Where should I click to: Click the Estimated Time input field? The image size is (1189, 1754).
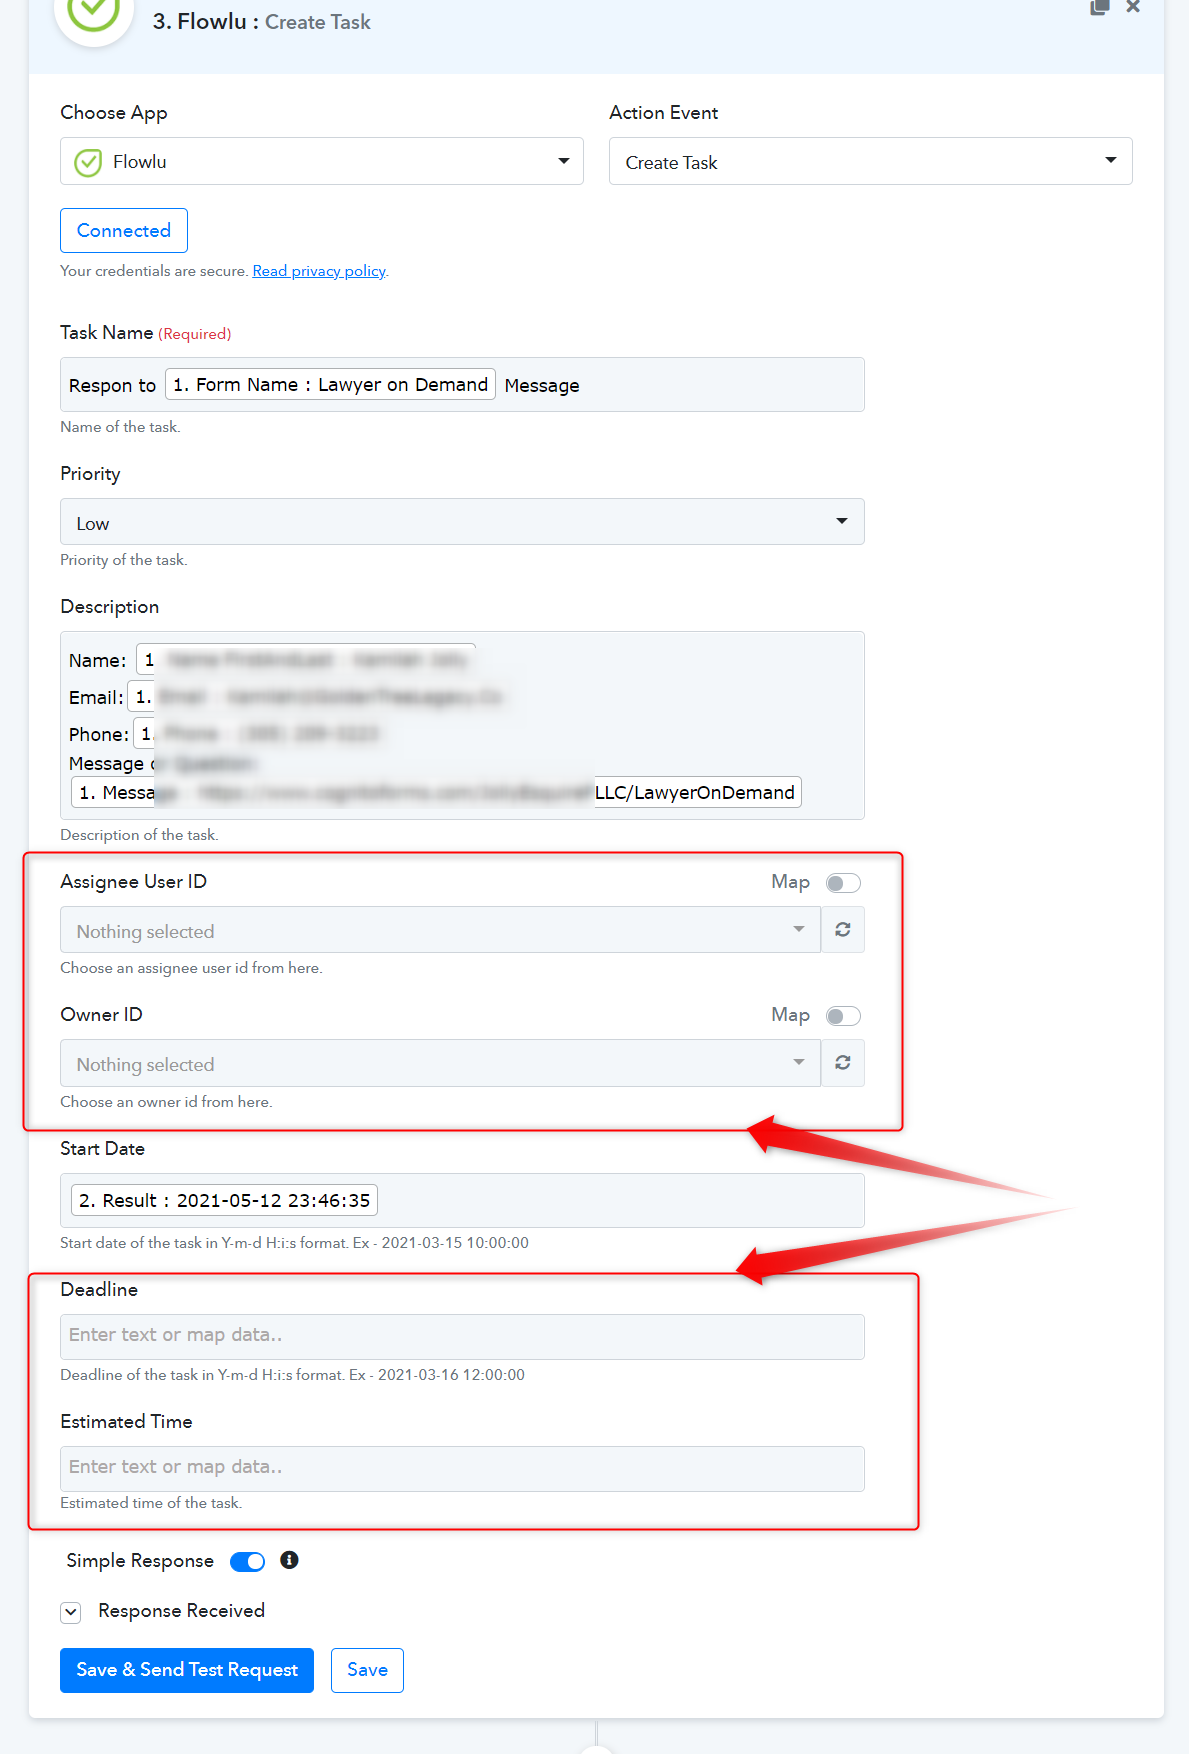point(462,1468)
